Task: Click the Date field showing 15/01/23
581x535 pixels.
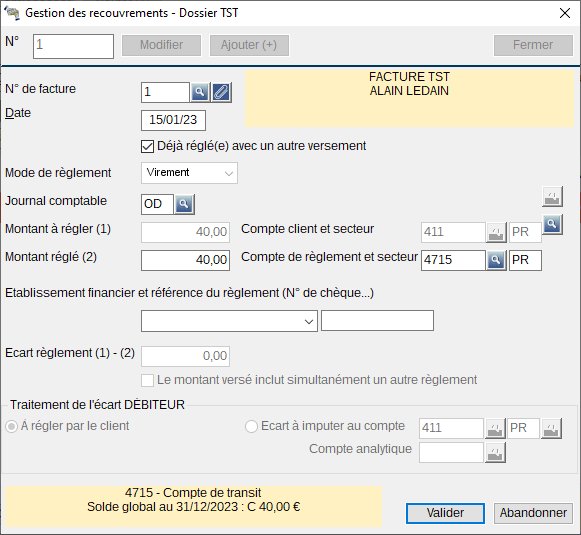Action: pos(173,120)
